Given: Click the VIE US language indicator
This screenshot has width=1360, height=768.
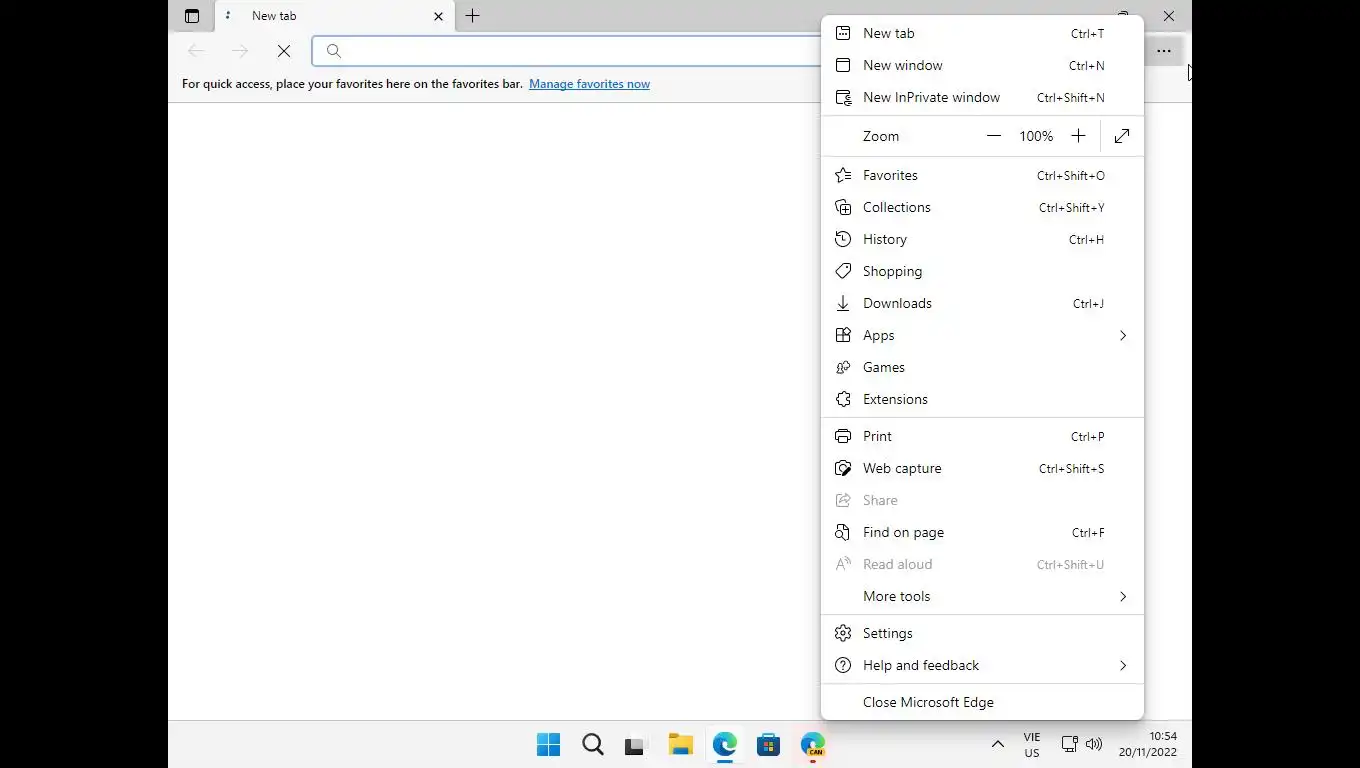Looking at the screenshot, I should [1032, 745].
